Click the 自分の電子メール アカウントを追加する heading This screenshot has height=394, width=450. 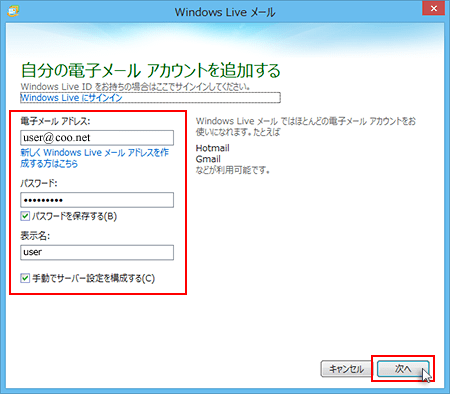(151, 70)
